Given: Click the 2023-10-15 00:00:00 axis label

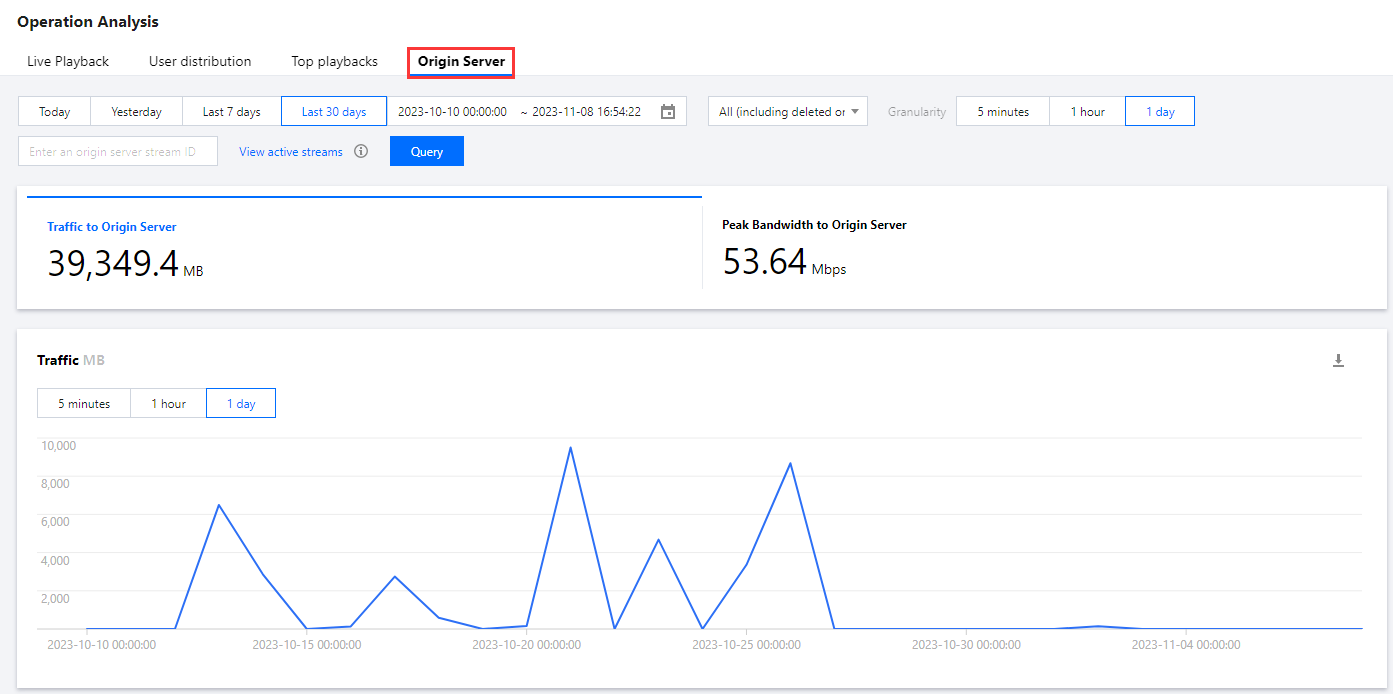Looking at the screenshot, I should [307, 645].
